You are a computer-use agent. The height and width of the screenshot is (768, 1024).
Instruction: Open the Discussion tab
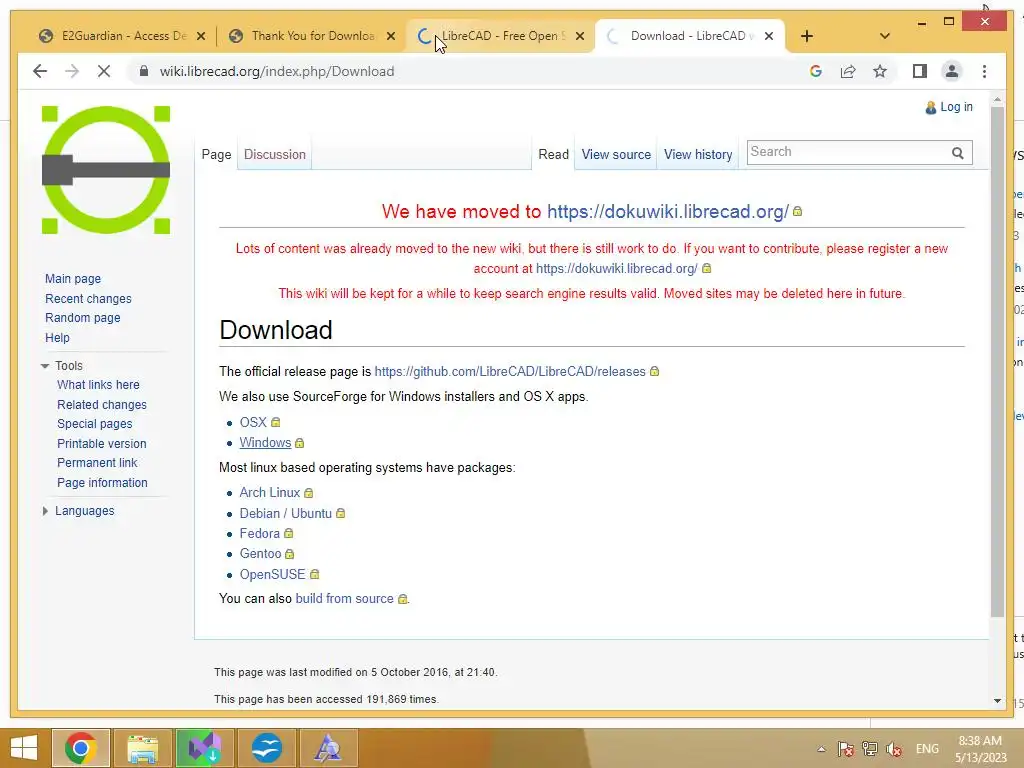(x=274, y=155)
